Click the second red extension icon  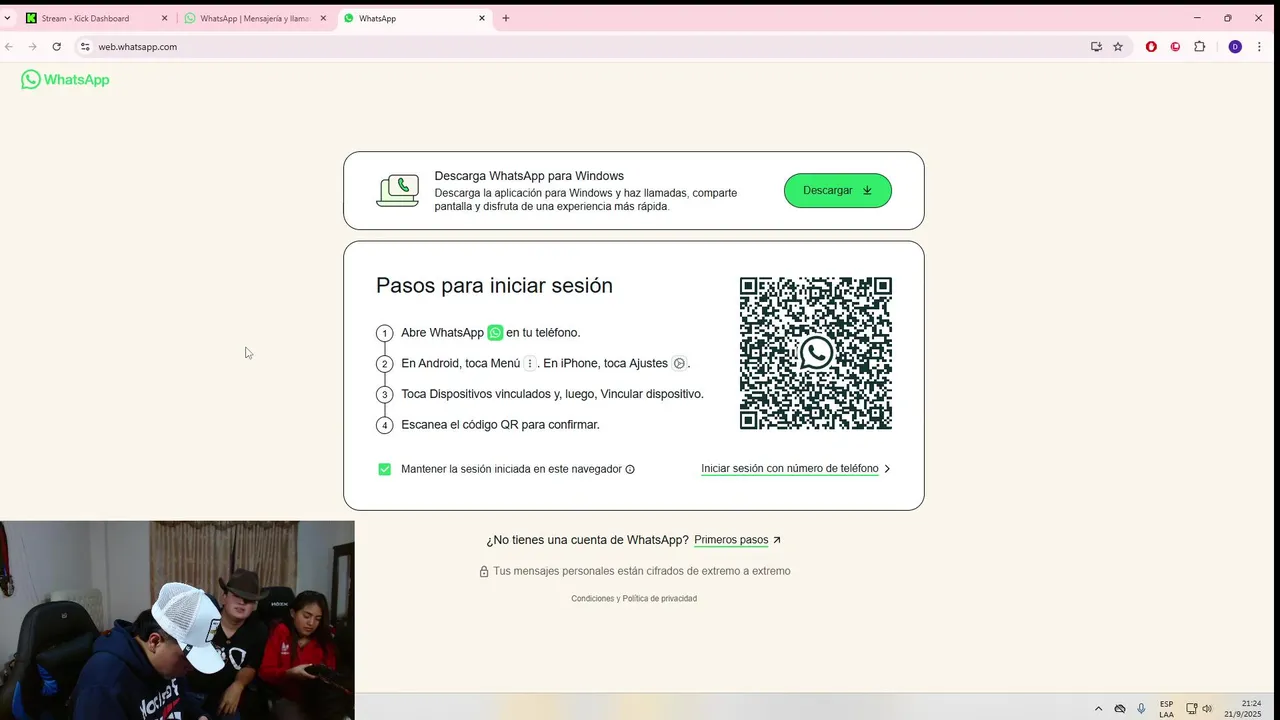(x=1175, y=47)
